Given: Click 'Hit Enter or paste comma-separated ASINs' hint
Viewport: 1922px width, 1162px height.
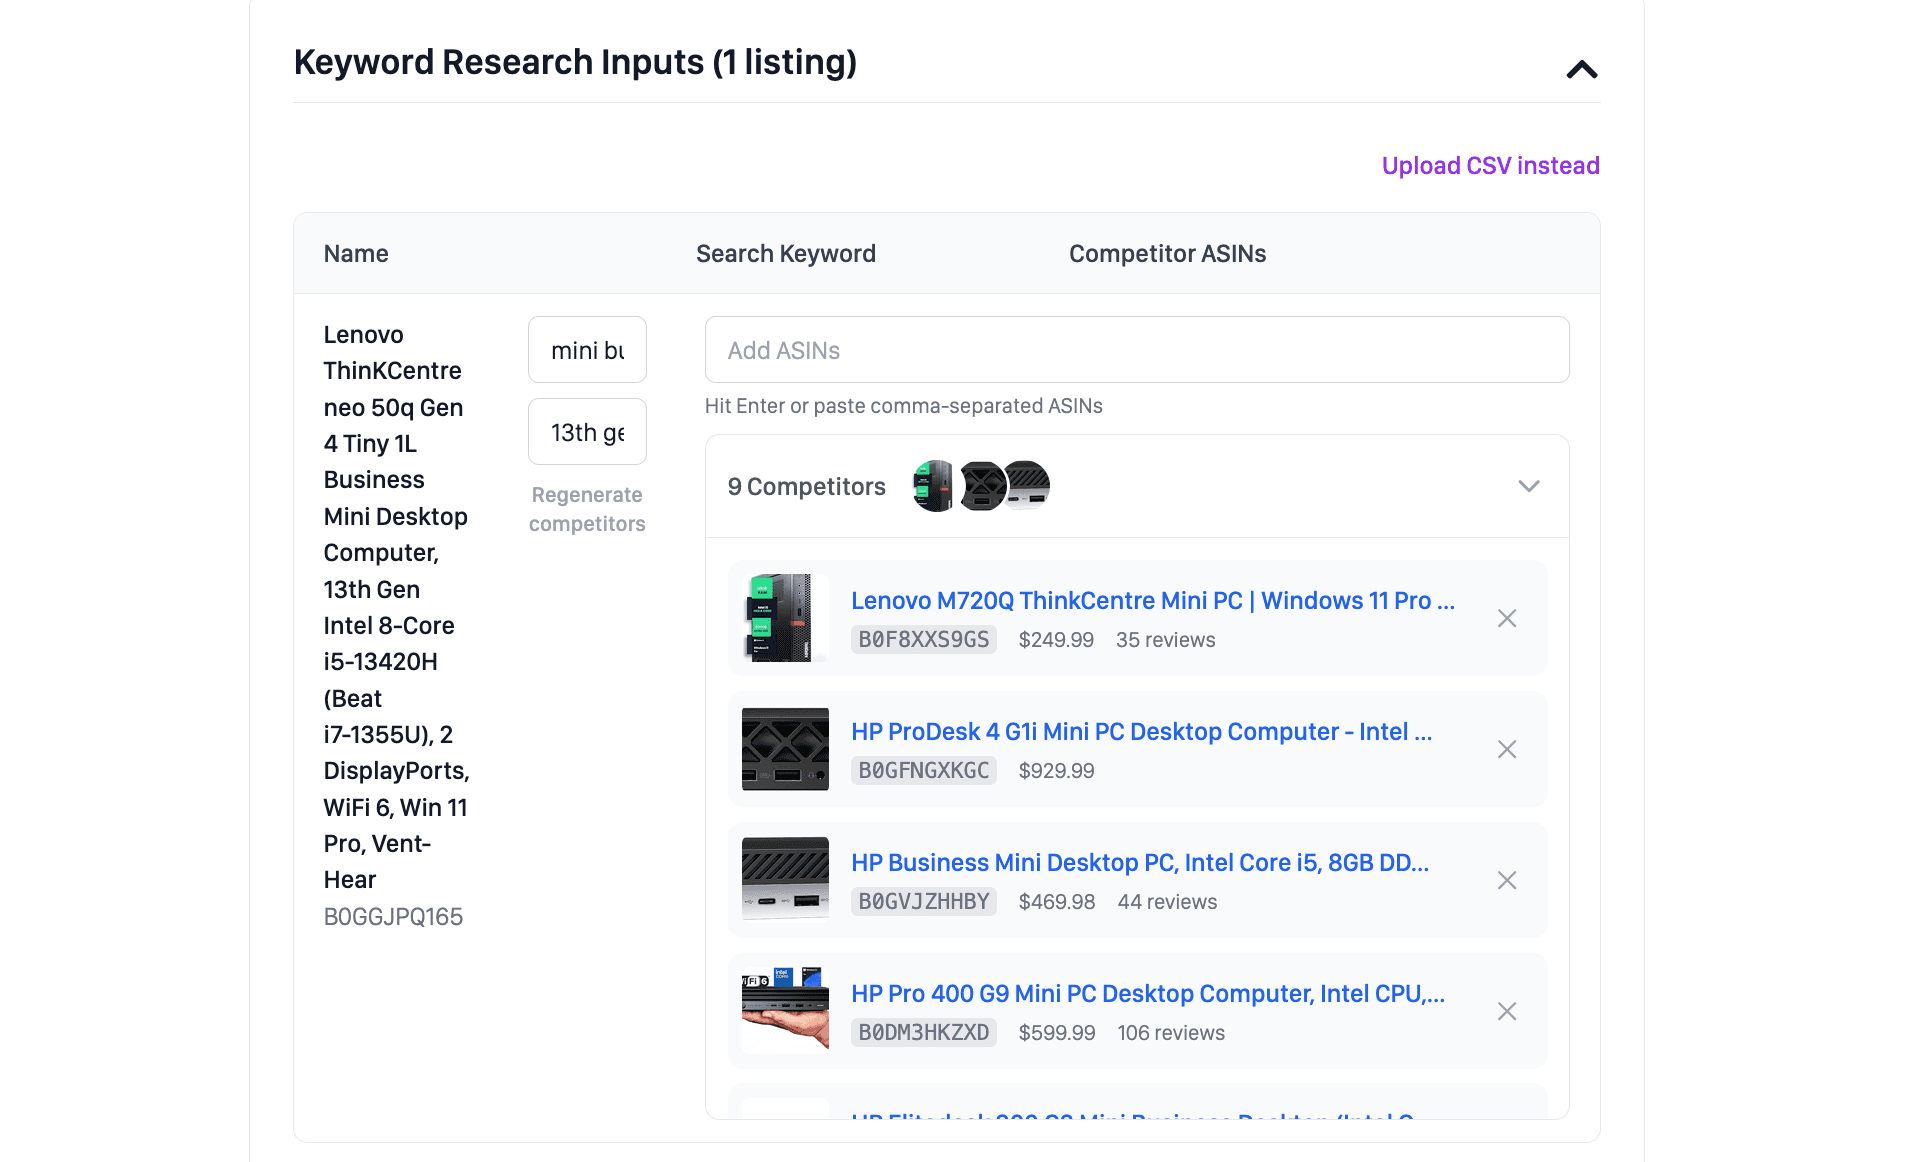Looking at the screenshot, I should click(903, 406).
